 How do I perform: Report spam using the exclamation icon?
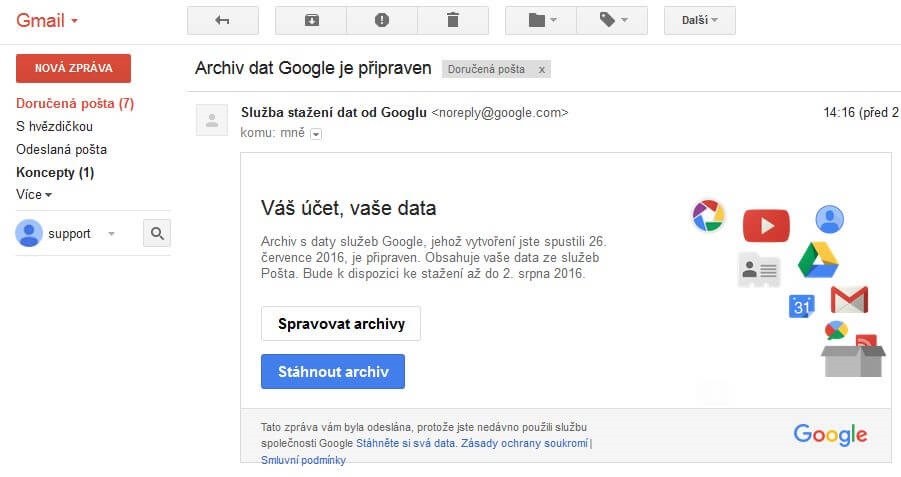pyautogui.click(x=381, y=20)
